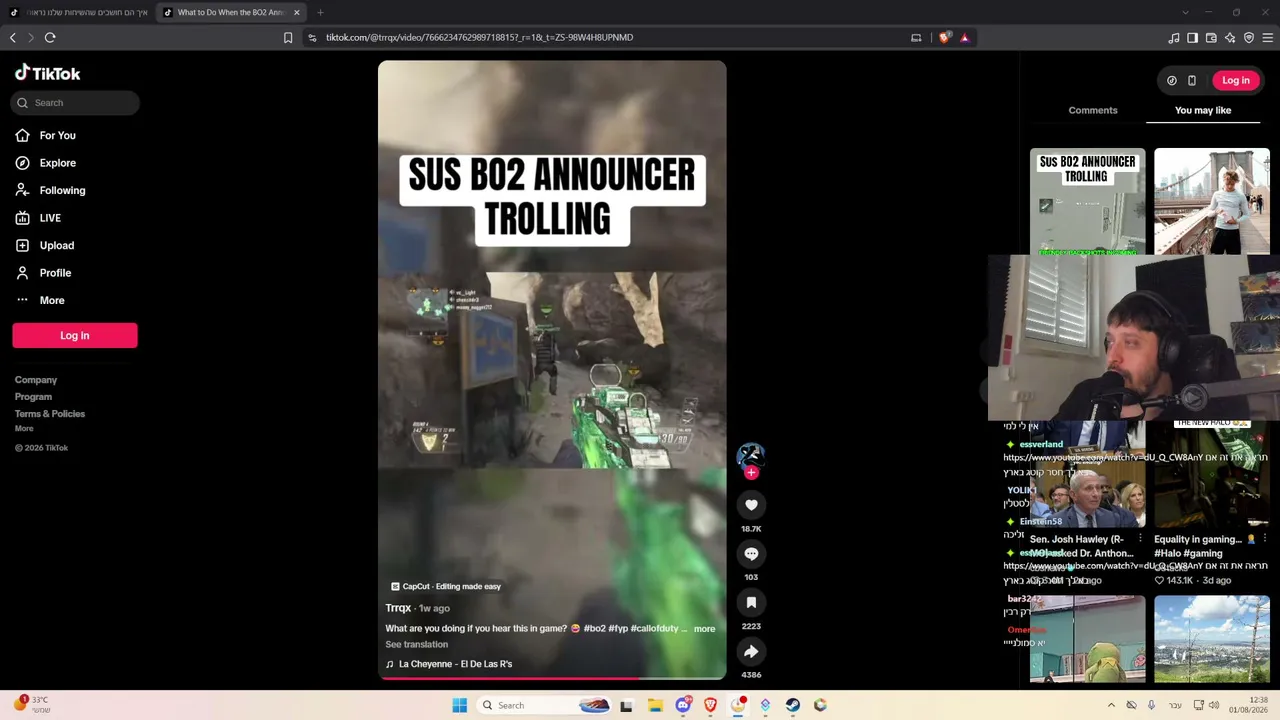Screen dimensions: 1280x720
Task: Switch to the Comments tab
Action: (1093, 110)
